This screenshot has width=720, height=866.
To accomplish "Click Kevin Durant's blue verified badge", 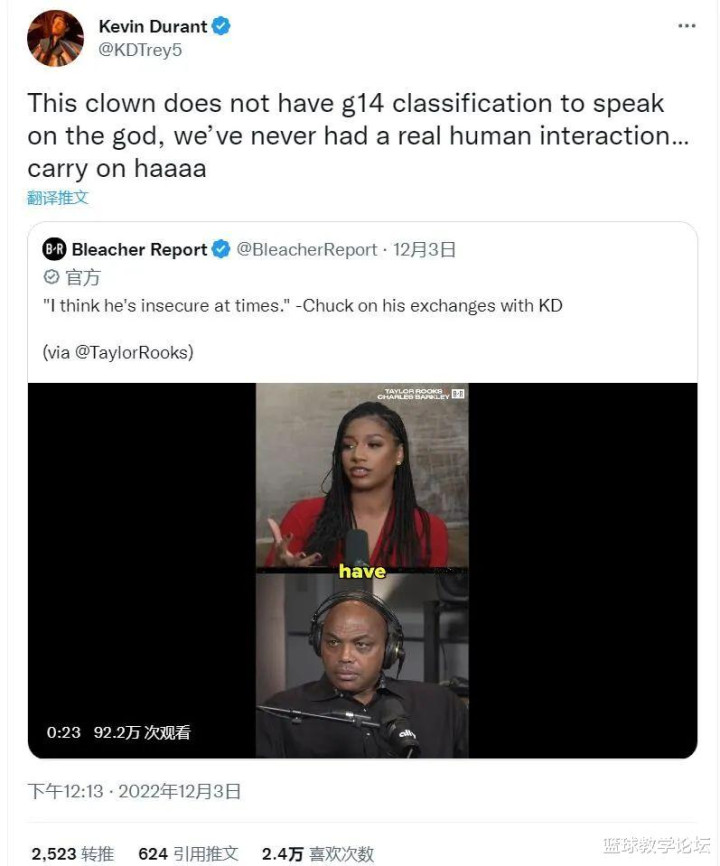I will [x=221, y=26].
